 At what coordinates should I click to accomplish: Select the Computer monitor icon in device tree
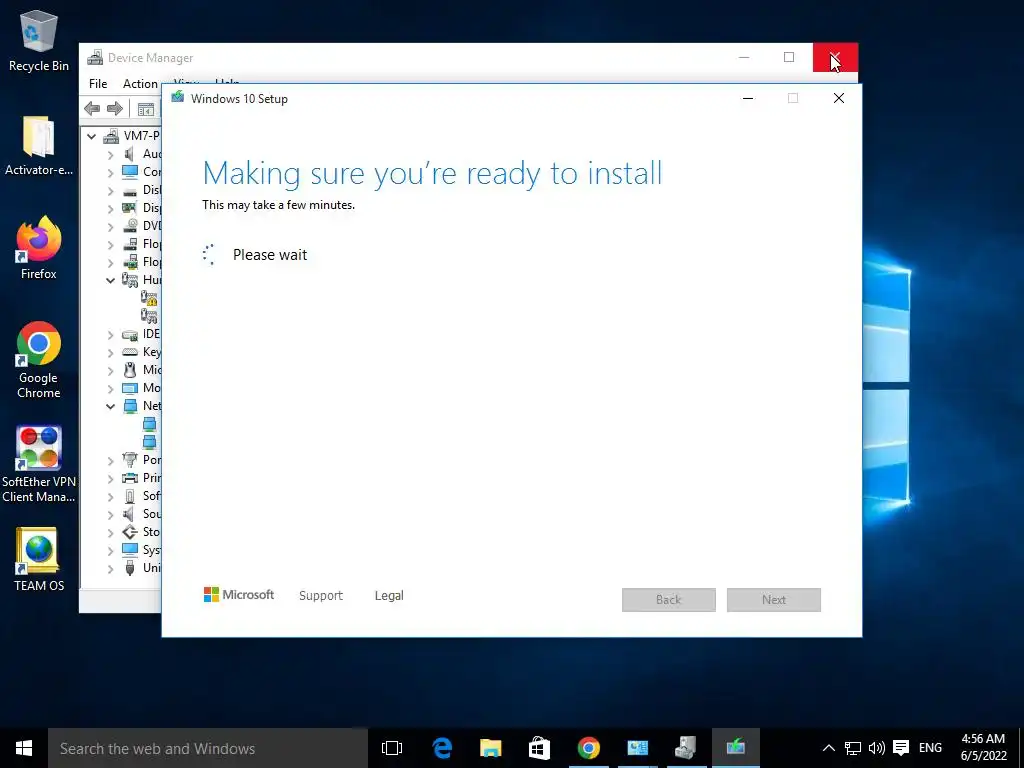pyautogui.click(x=130, y=172)
